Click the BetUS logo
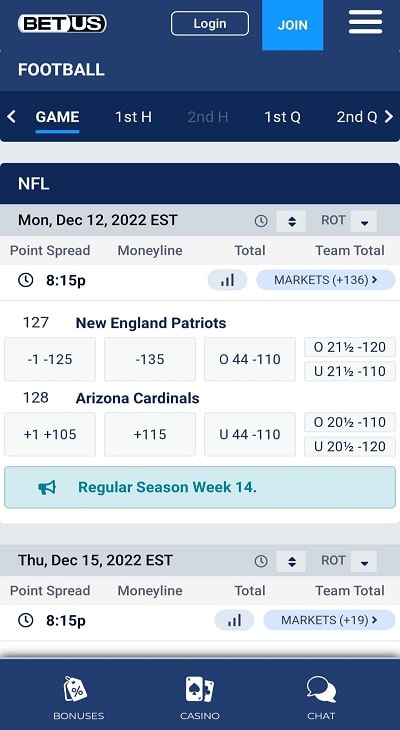 [x=62, y=23]
